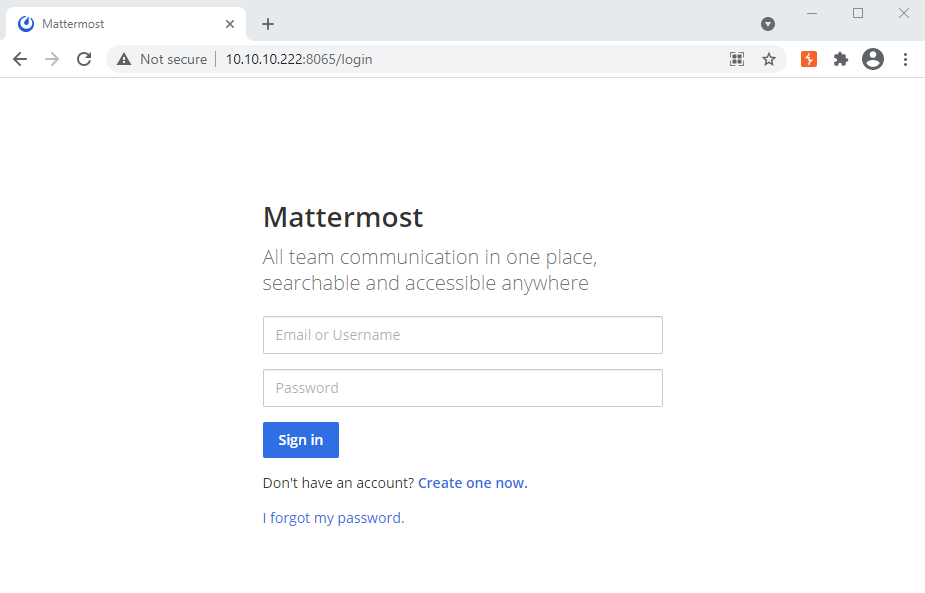Open the orange lightning extension icon
The height and width of the screenshot is (593, 925).
coord(809,59)
